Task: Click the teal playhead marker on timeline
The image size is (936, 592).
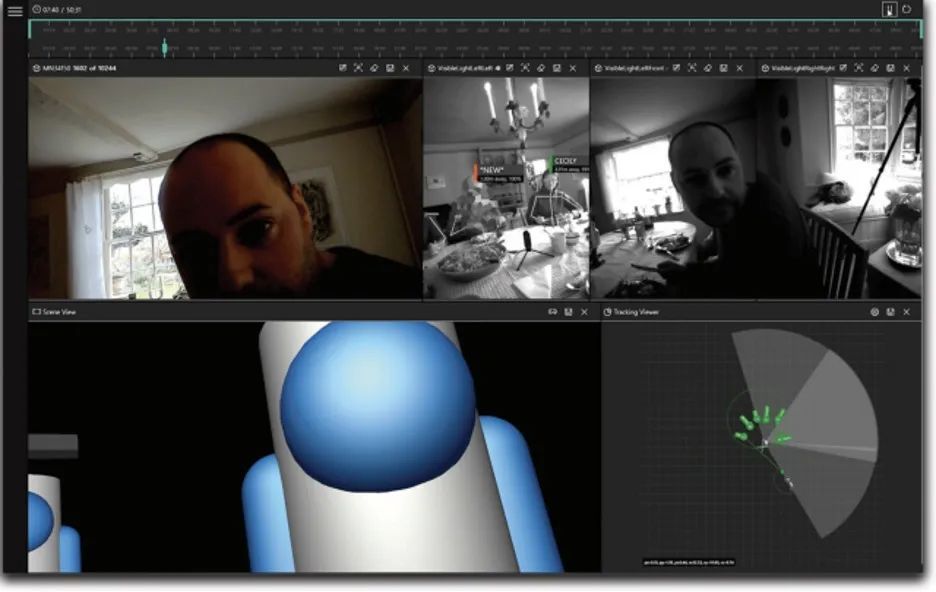Action: (165, 47)
